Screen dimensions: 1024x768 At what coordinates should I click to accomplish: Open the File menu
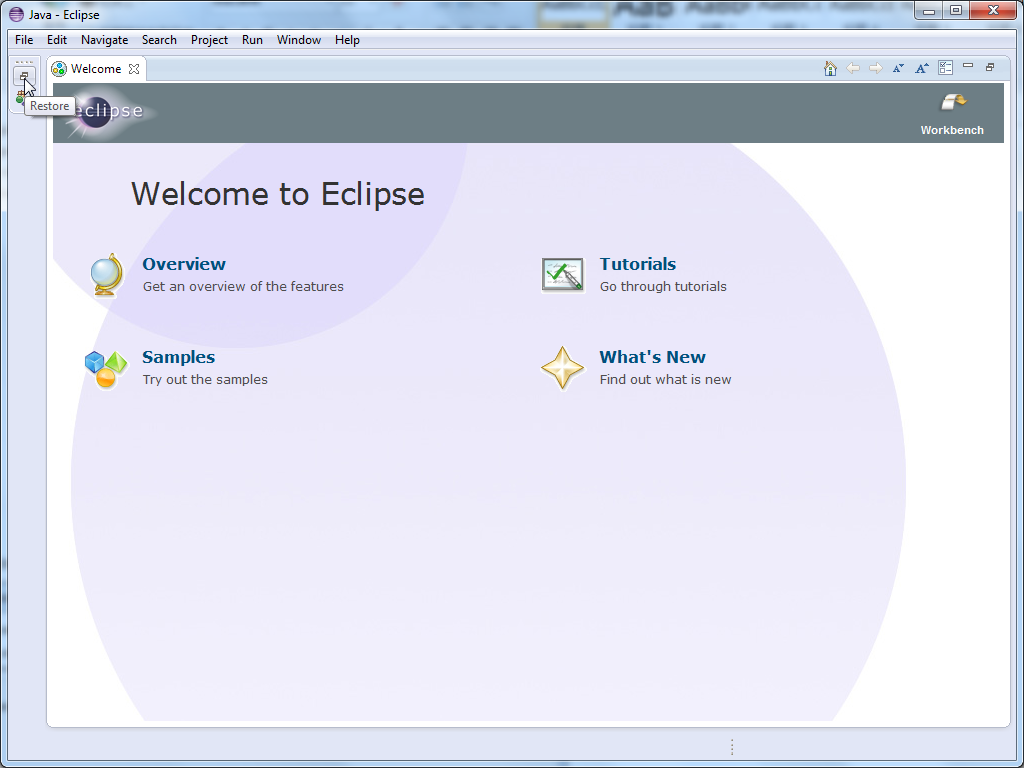(x=24, y=40)
